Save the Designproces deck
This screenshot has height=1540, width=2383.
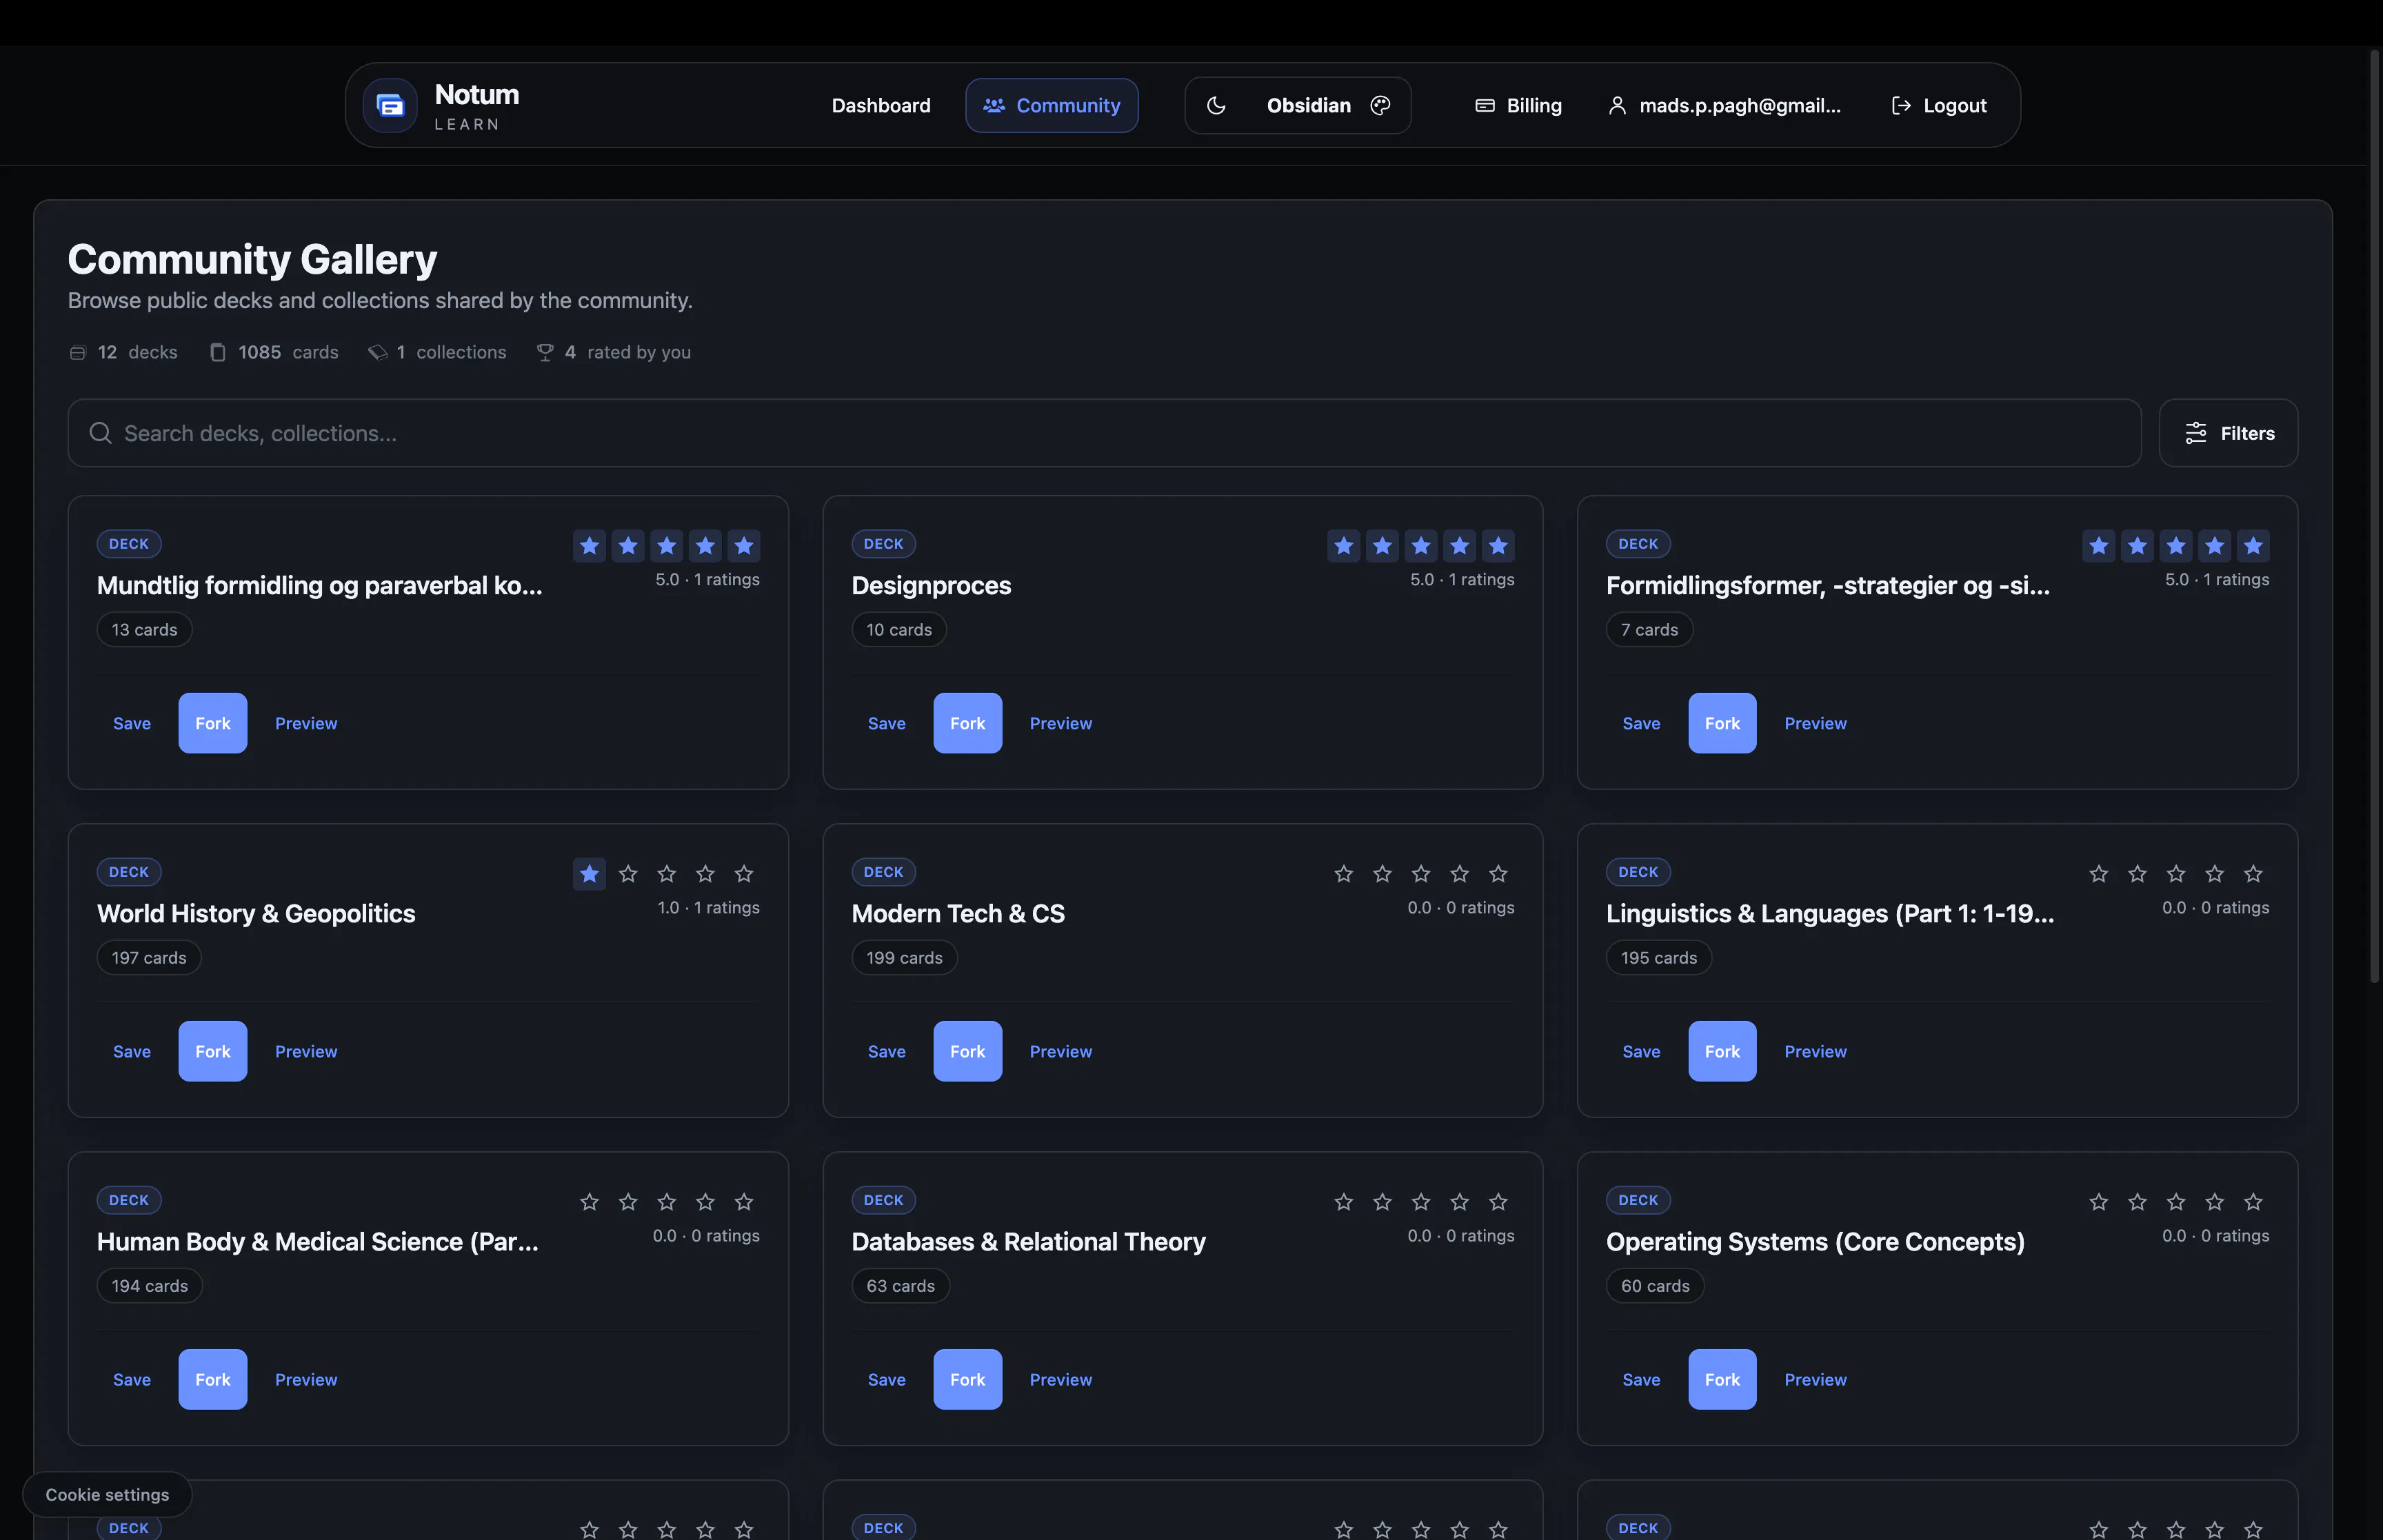point(887,723)
